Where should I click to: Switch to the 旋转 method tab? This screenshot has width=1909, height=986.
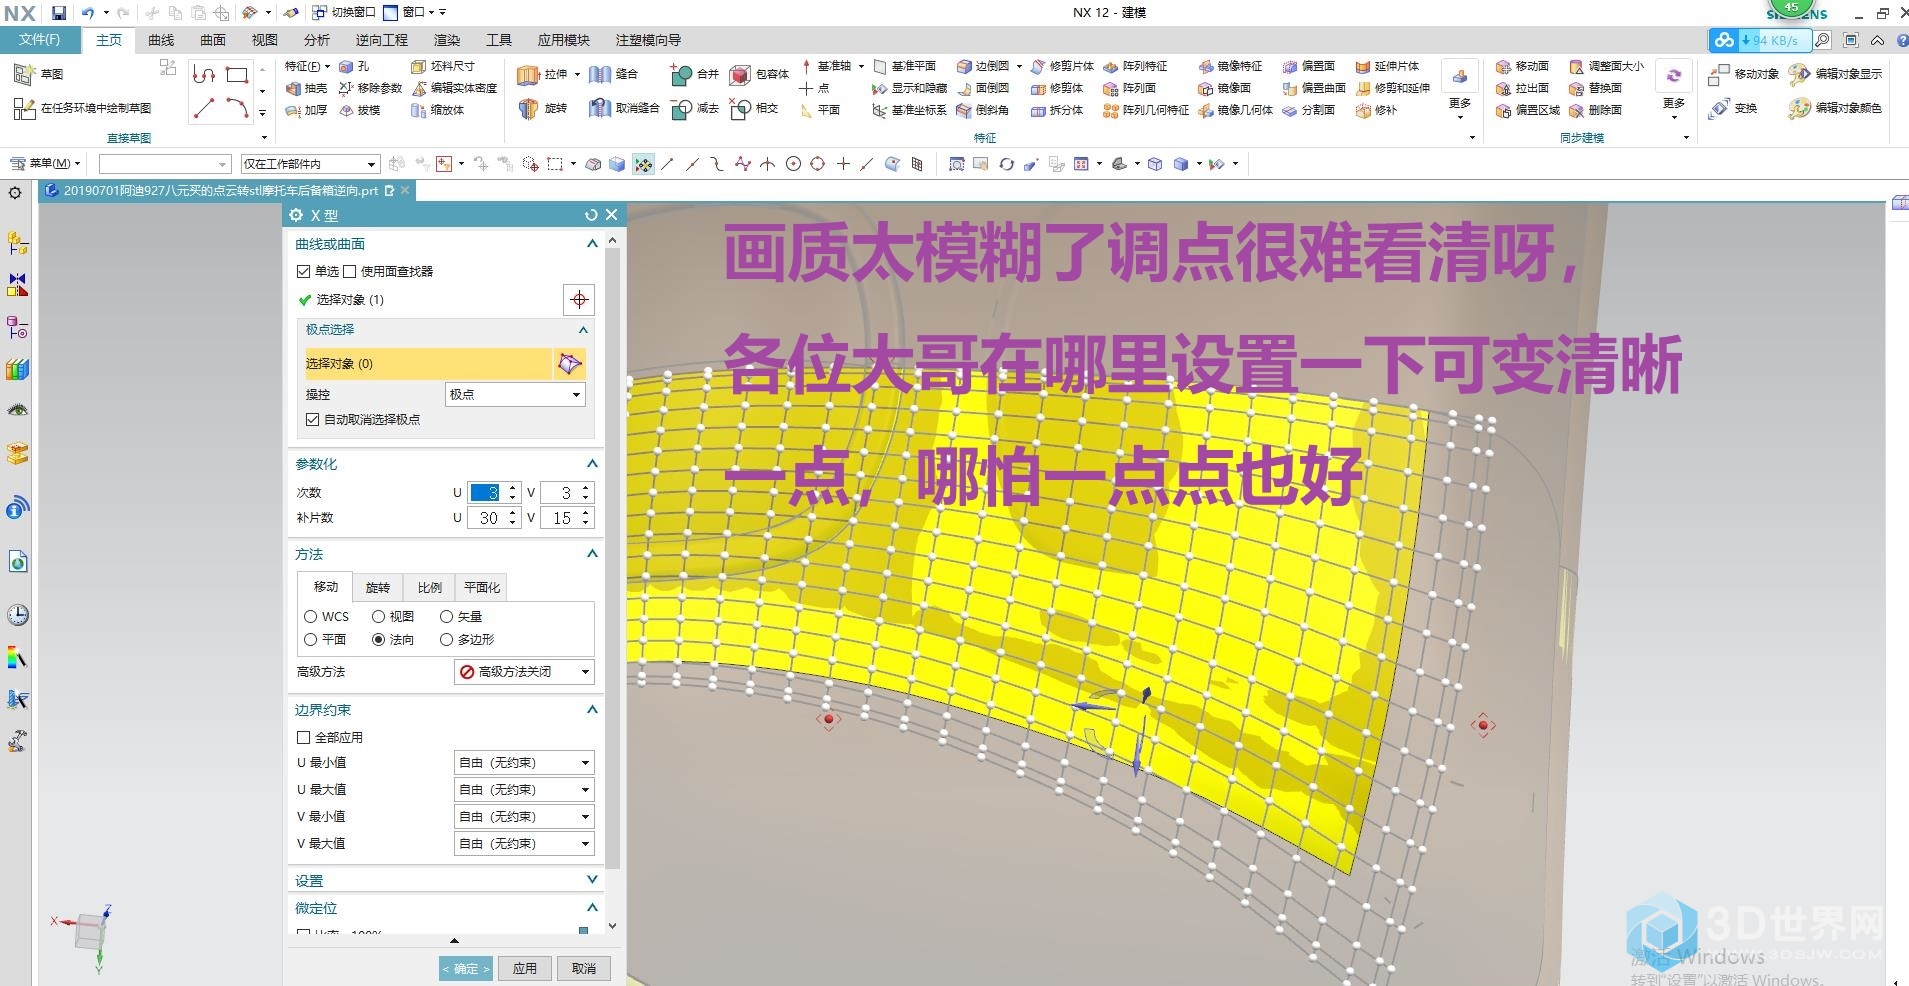[378, 587]
